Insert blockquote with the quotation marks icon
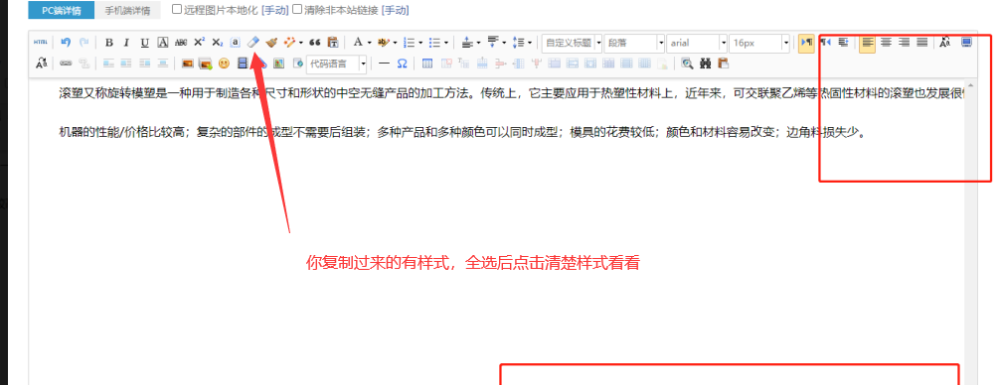1000x385 pixels. (314, 43)
